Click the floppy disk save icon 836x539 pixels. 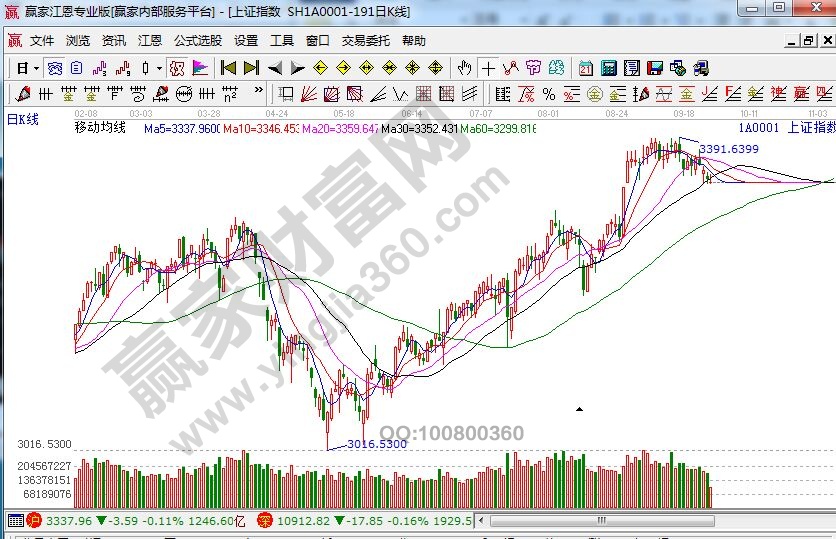coord(653,68)
